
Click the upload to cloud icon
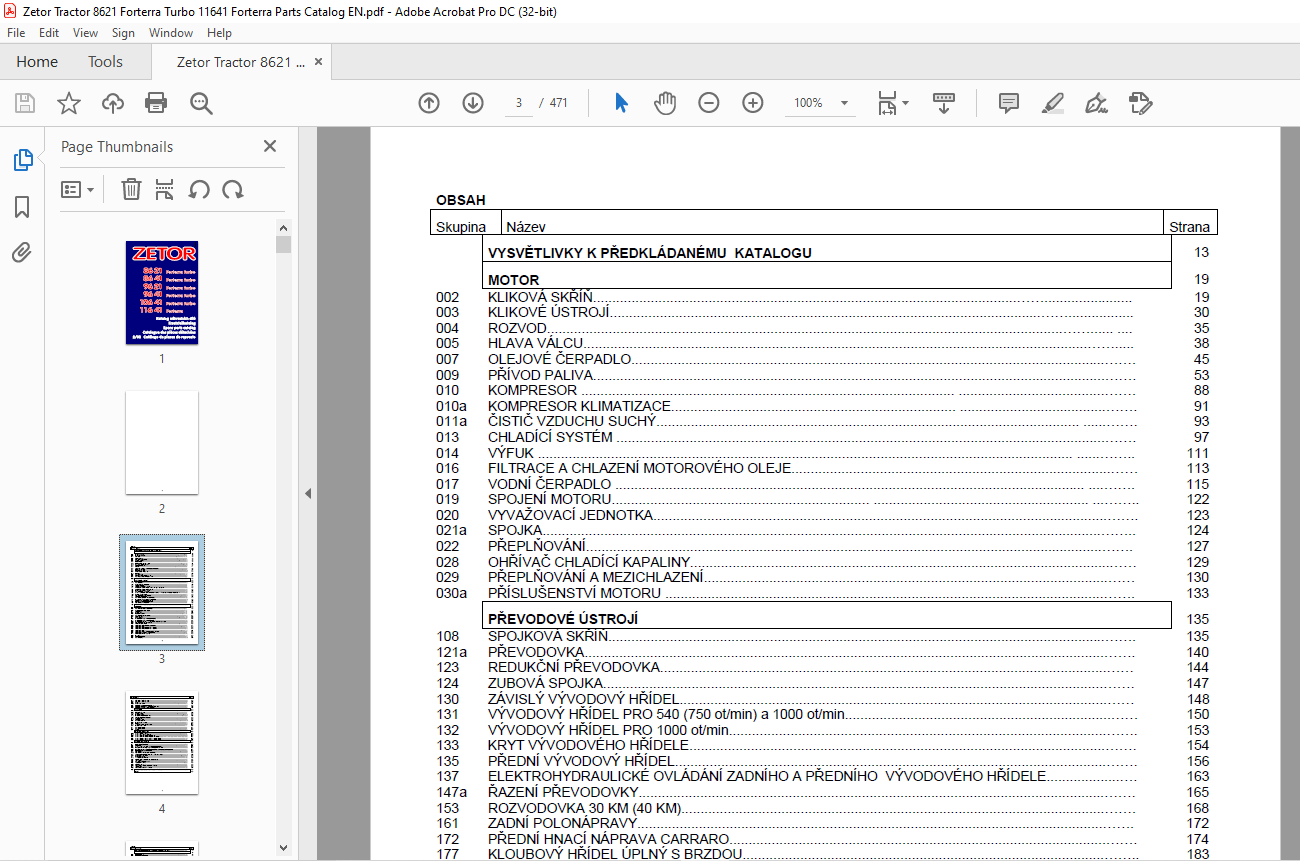pyautogui.click(x=112, y=103)
